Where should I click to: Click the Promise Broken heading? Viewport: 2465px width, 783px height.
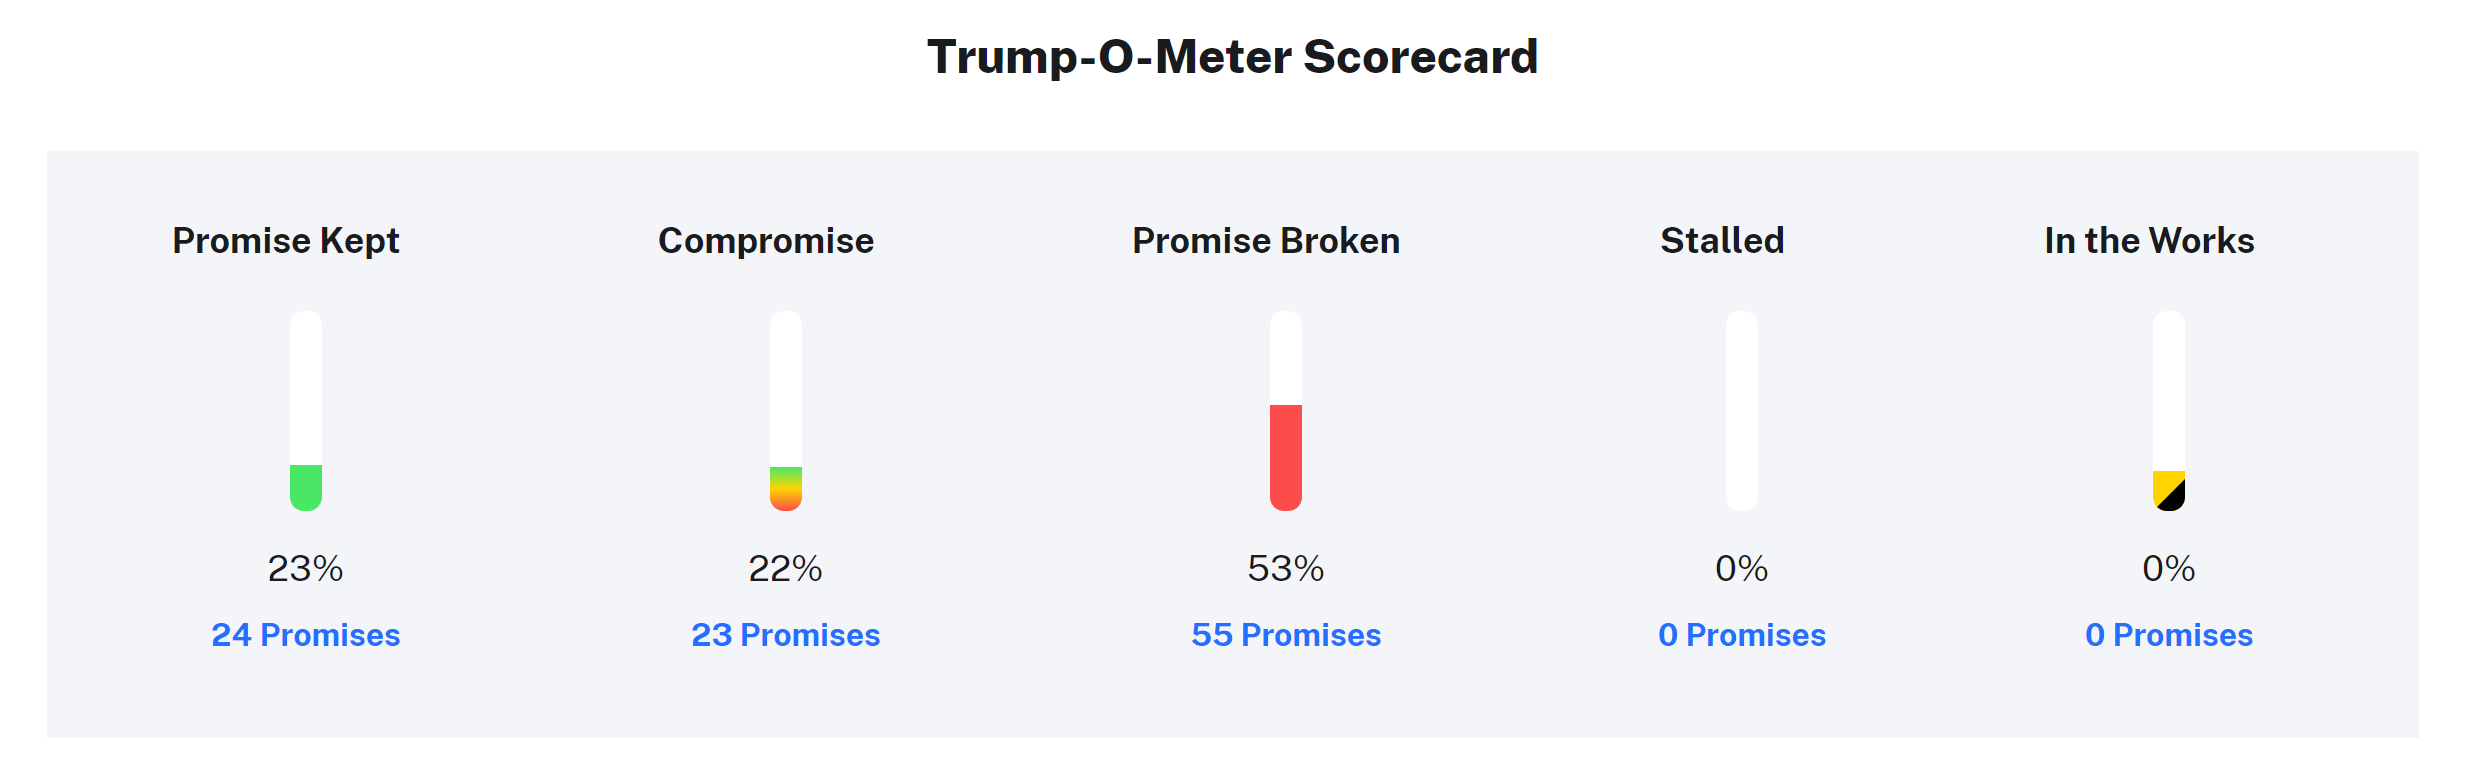1266,241
